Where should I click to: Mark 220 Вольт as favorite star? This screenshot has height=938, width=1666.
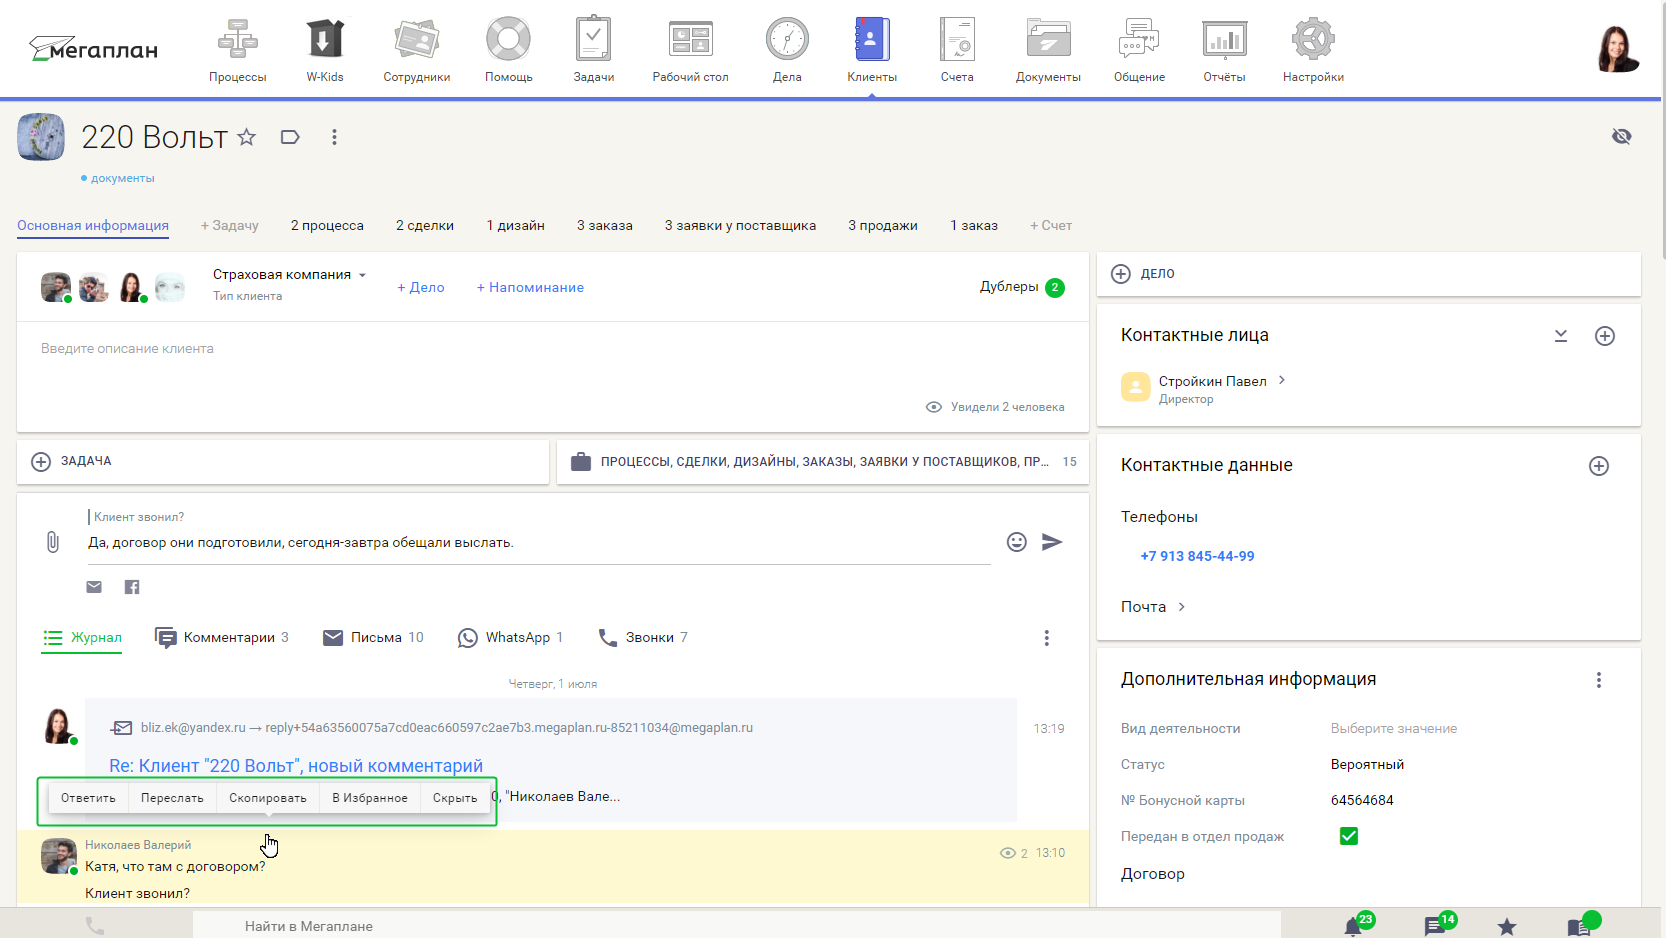point(247,137)
